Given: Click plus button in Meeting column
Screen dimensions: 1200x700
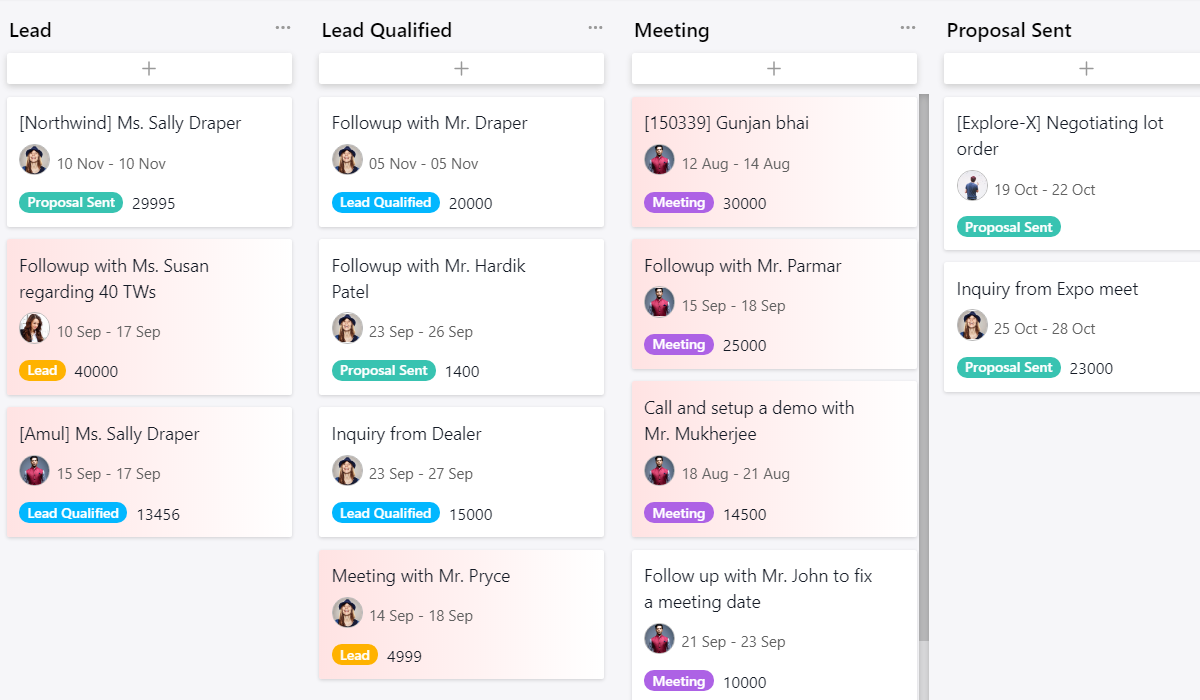Looking at the screenshot, I should pyautogui.click(x=774, y=69).
